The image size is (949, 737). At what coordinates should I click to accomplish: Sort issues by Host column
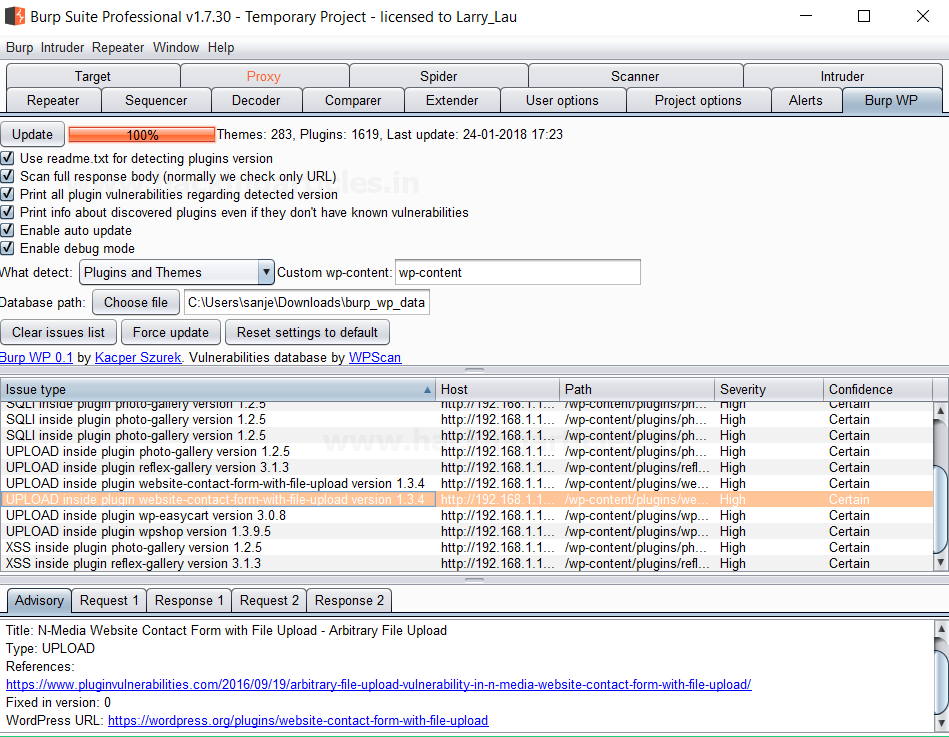[497, 390]
